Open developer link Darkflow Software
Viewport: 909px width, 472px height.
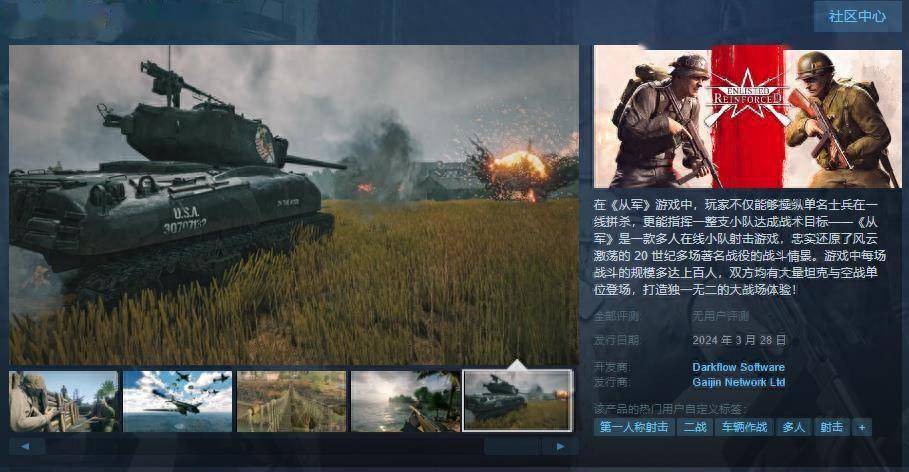click(x=739, y=367)
